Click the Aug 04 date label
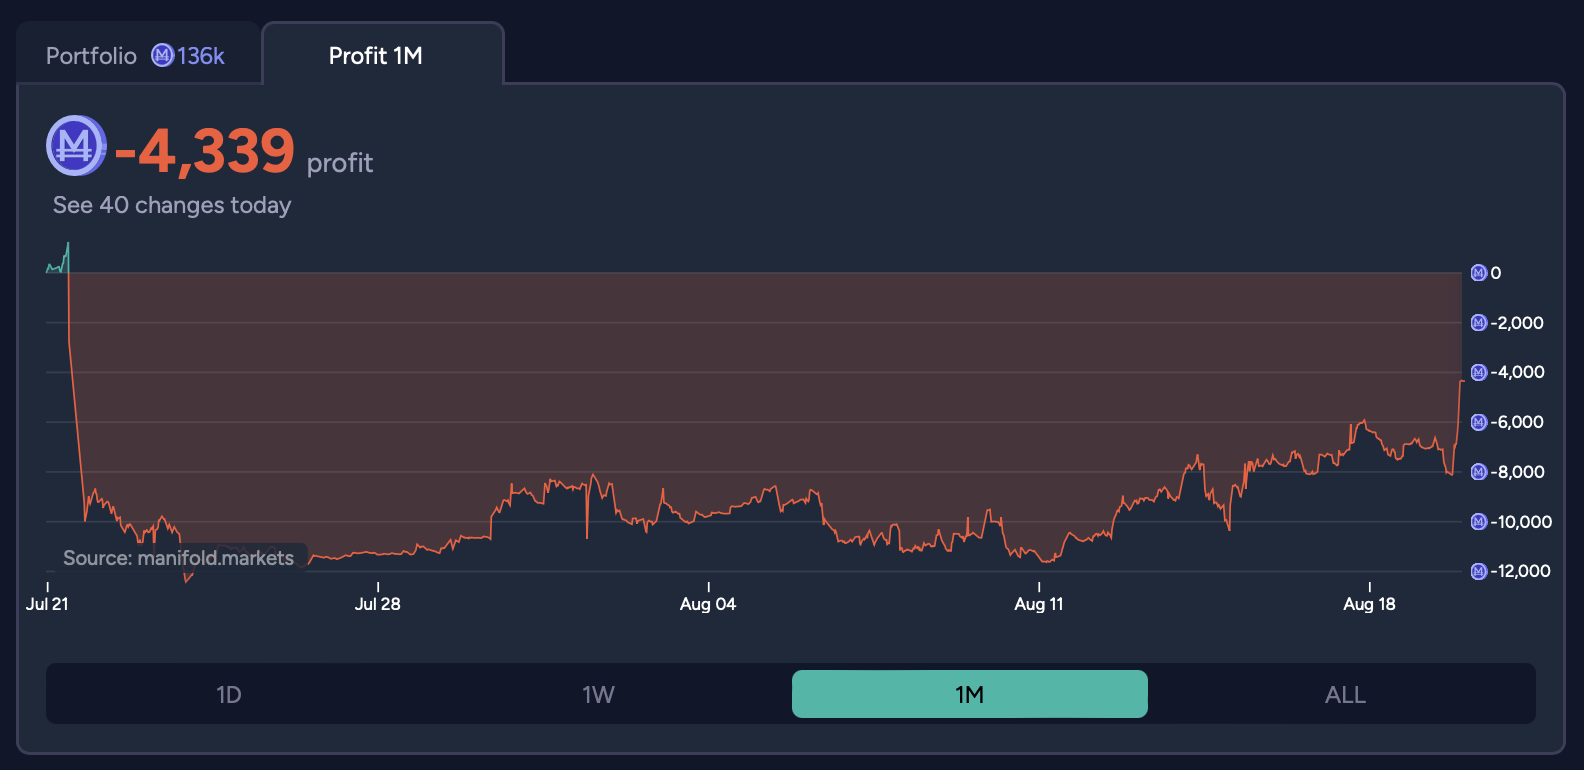 point(708,604)
